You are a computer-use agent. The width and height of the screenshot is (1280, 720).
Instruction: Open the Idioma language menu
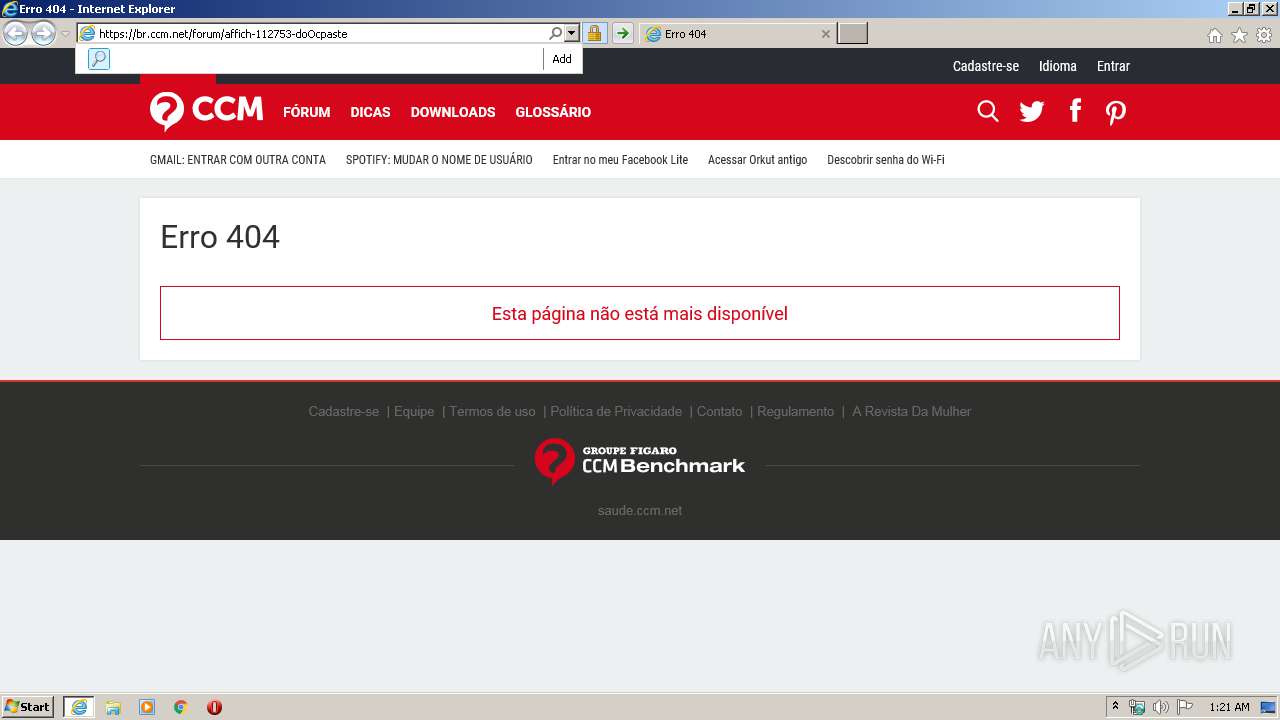(x=1057, y=66)
